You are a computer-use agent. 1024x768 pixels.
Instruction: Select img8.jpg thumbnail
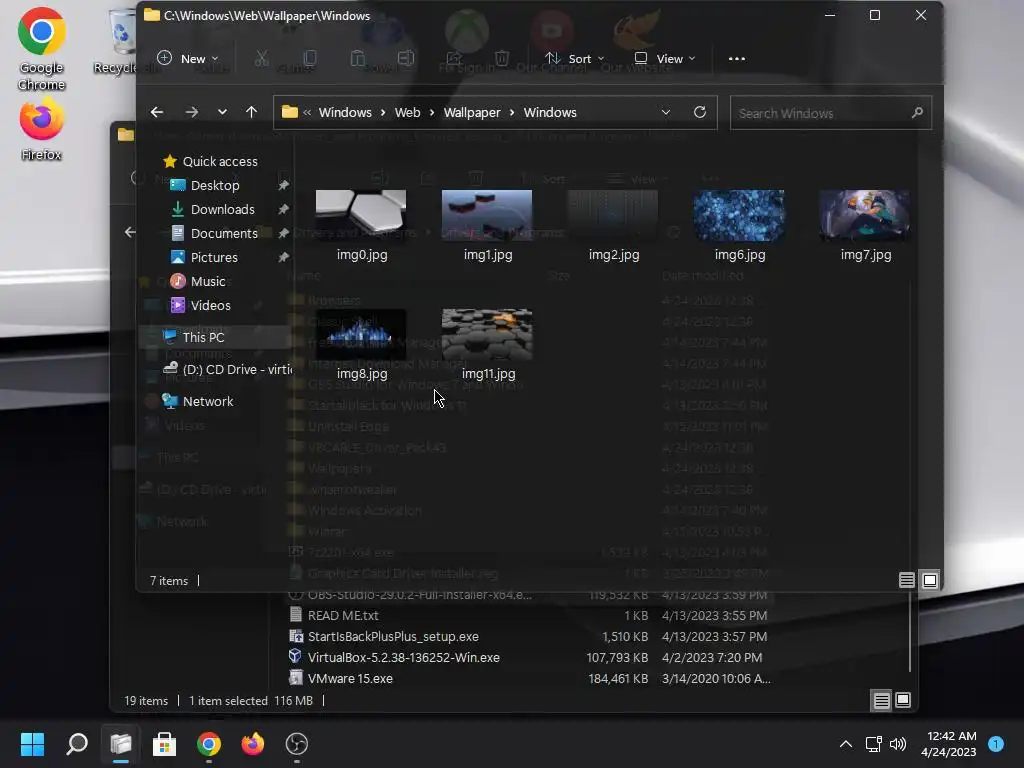(361, 334)
